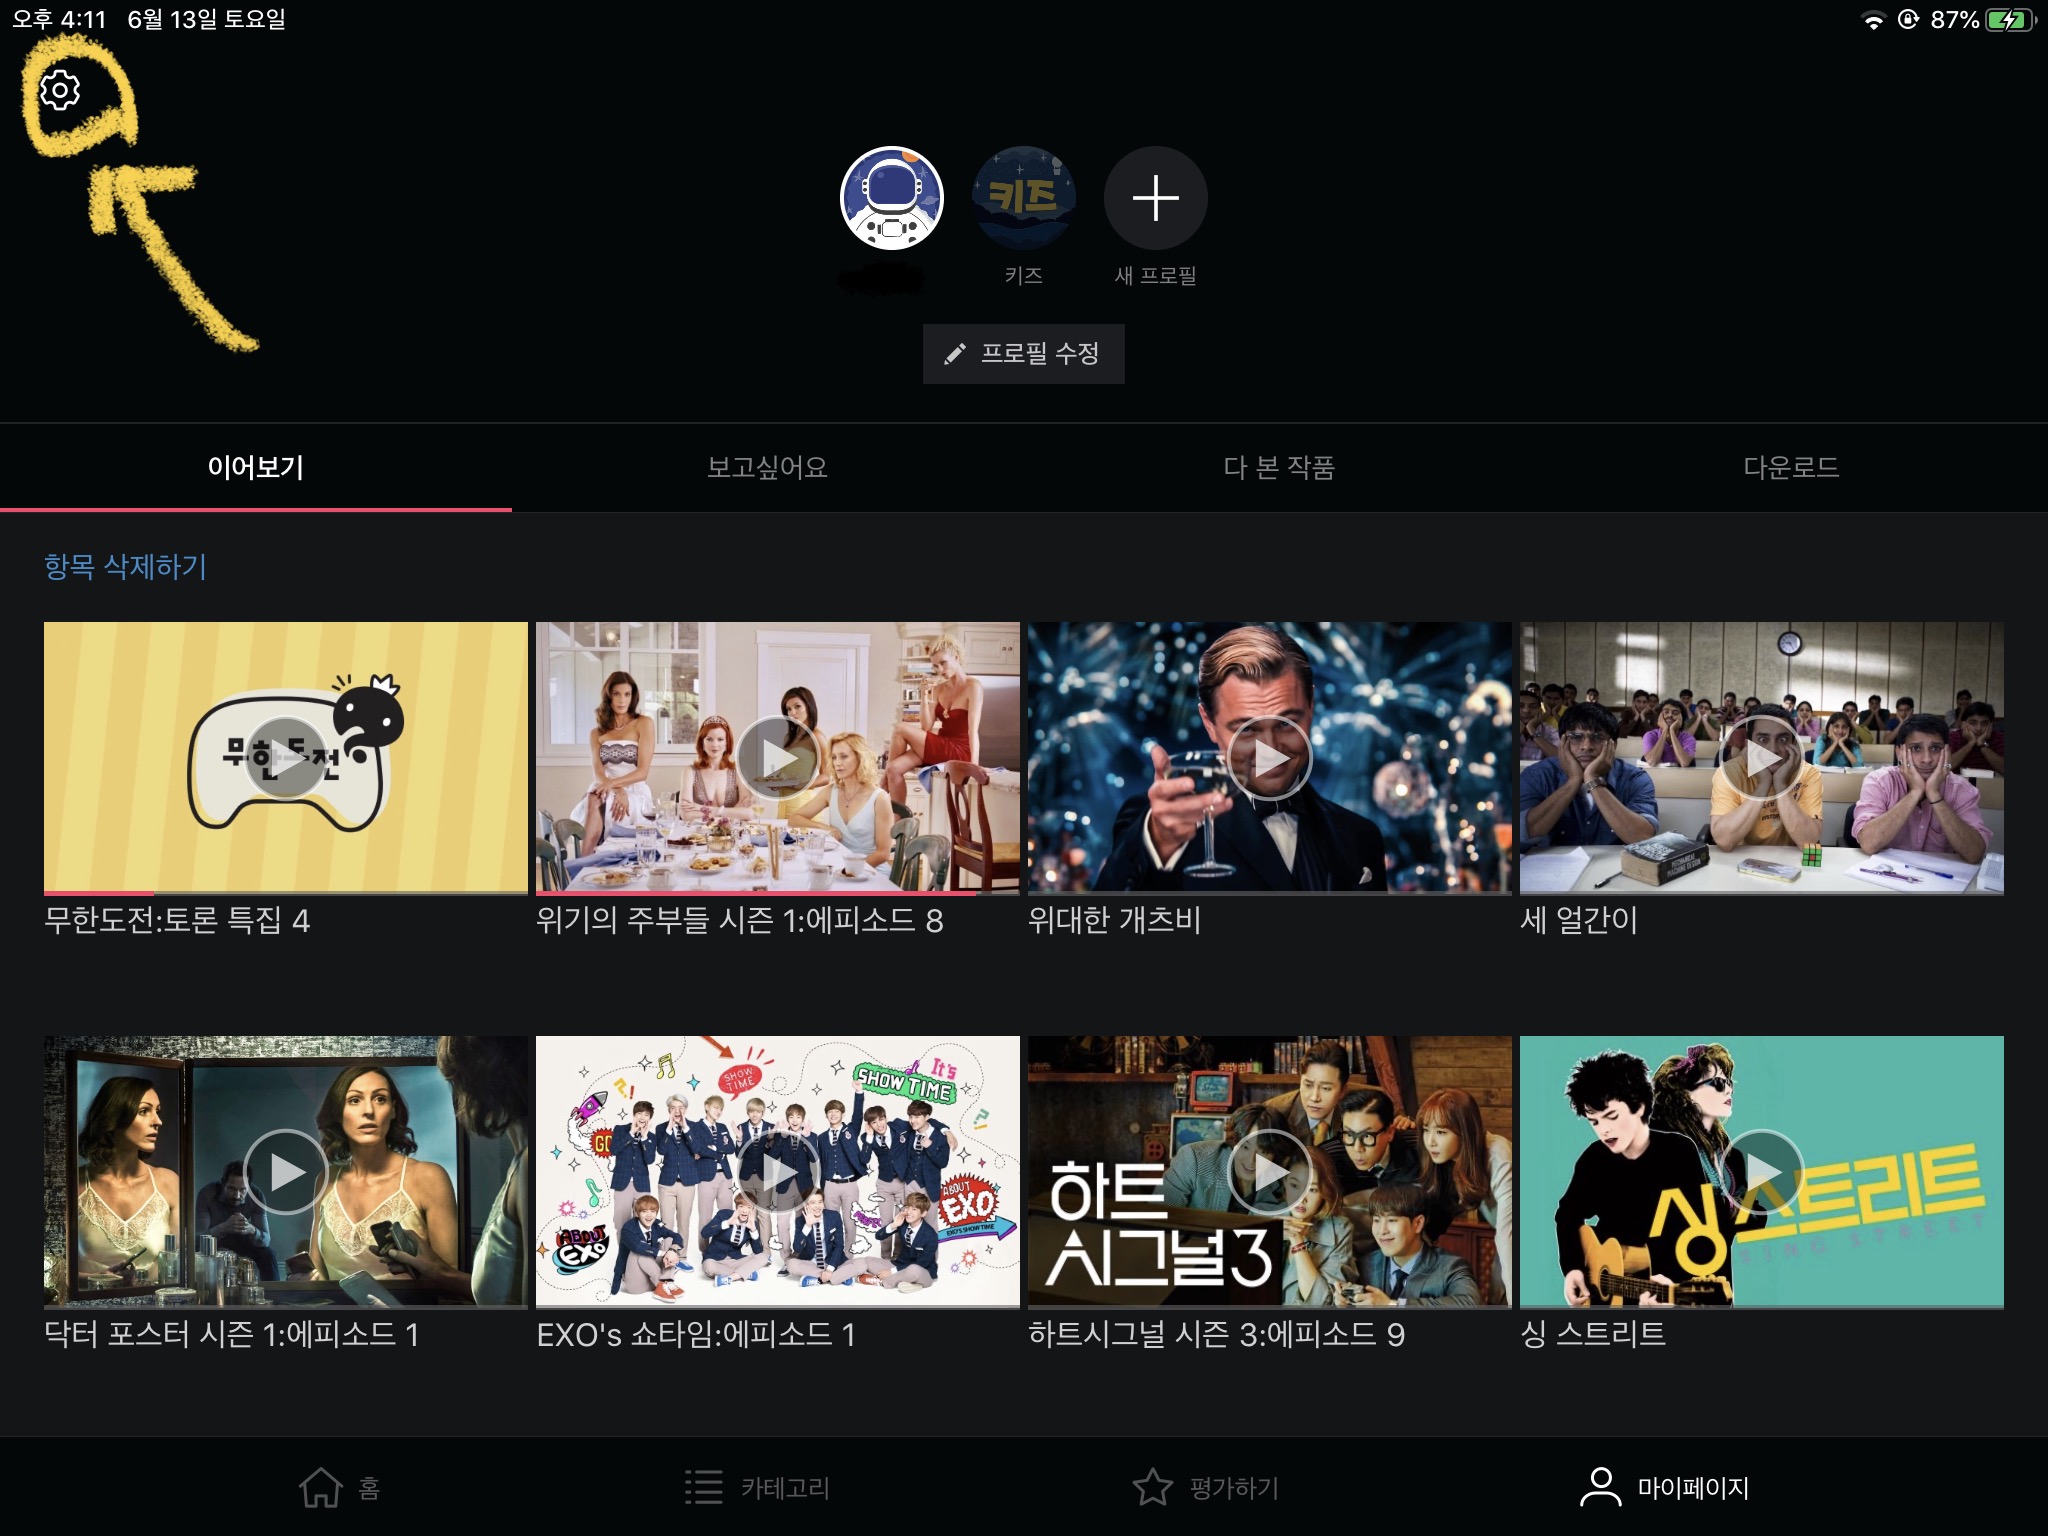Open 카테고리 in bottom navigation
Image resolution: width=2048 pixels, height=1536 pixels.
[757, 1487]
